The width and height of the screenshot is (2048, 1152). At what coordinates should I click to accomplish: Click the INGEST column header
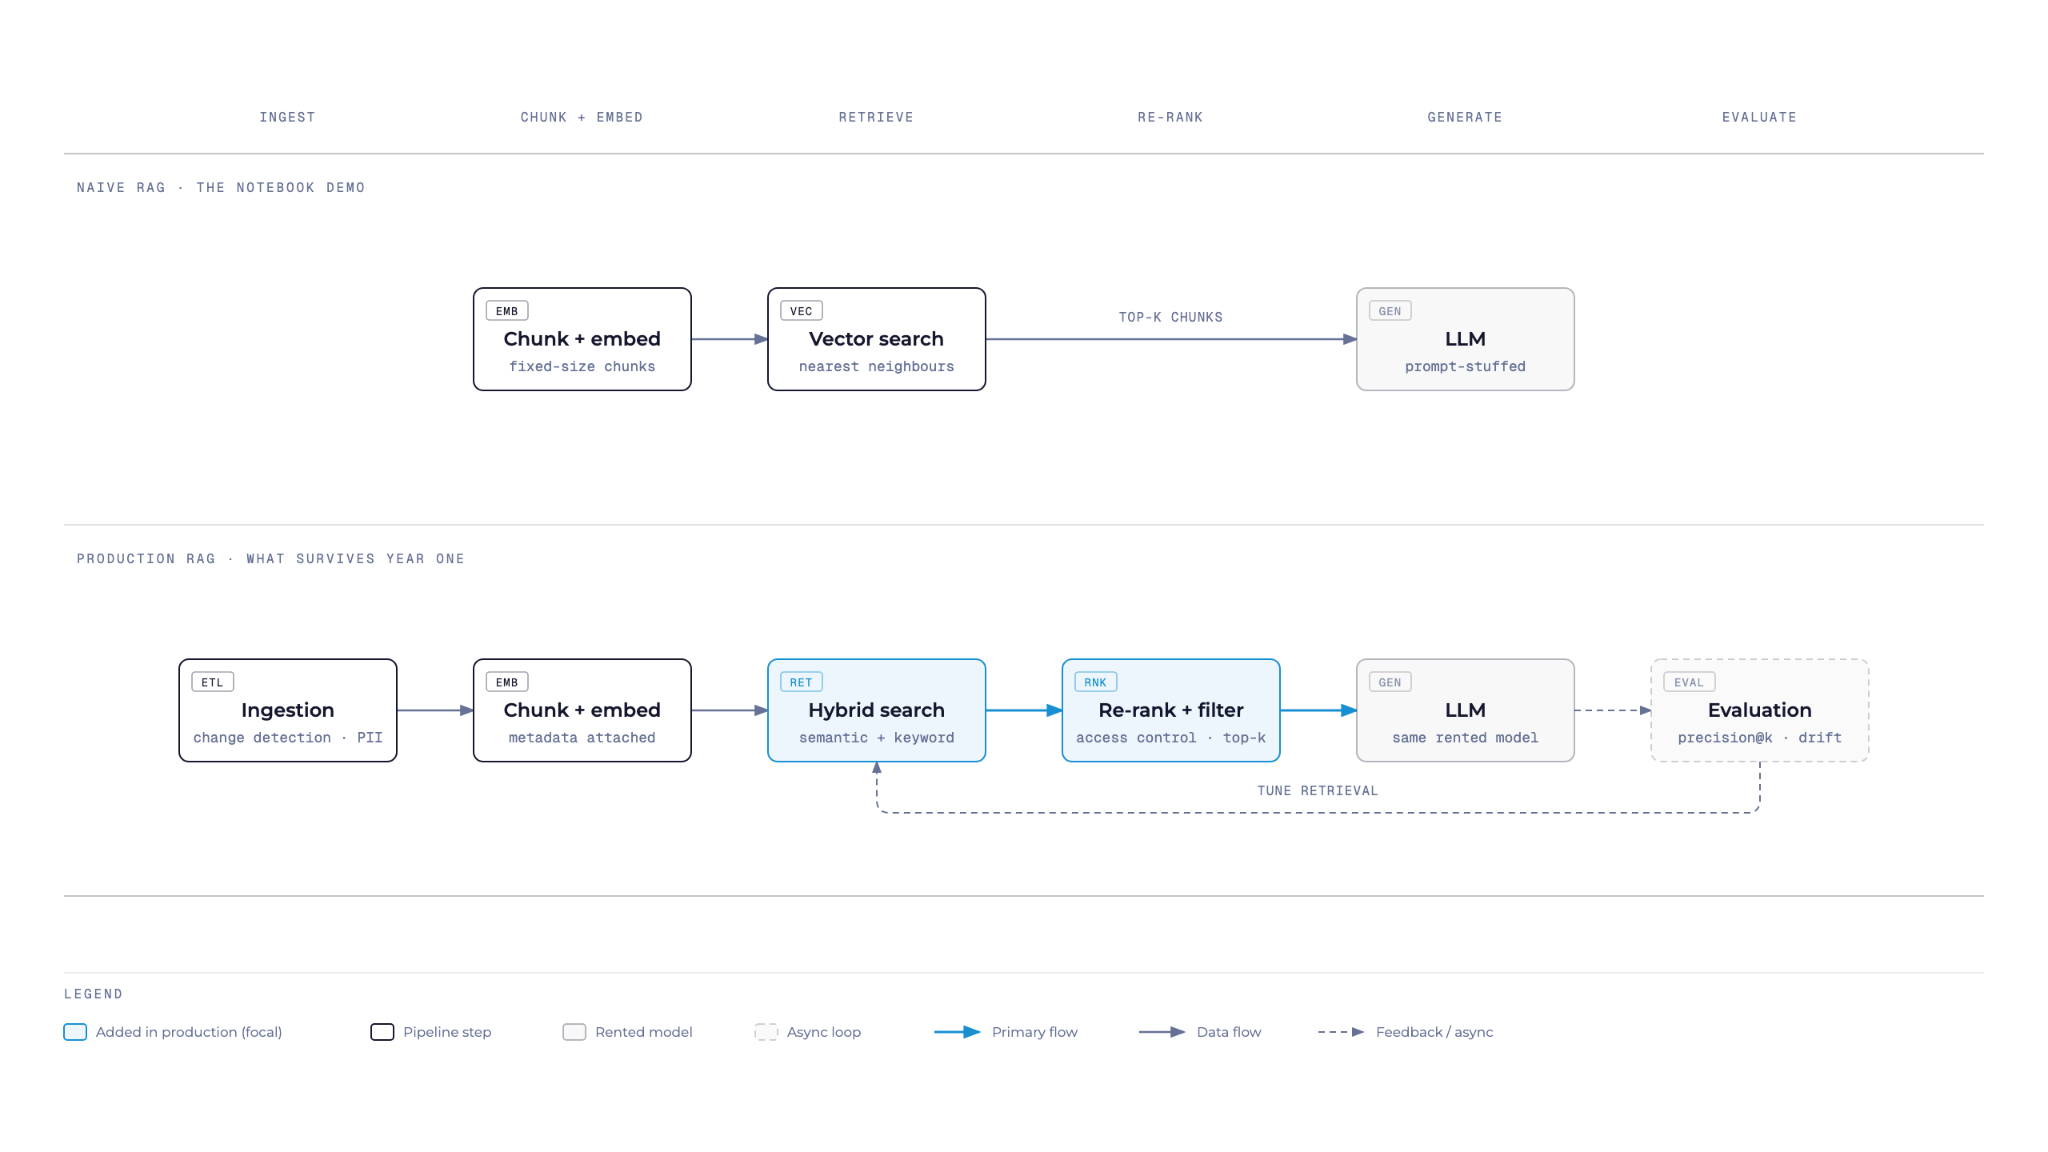(x=288, y=117)
